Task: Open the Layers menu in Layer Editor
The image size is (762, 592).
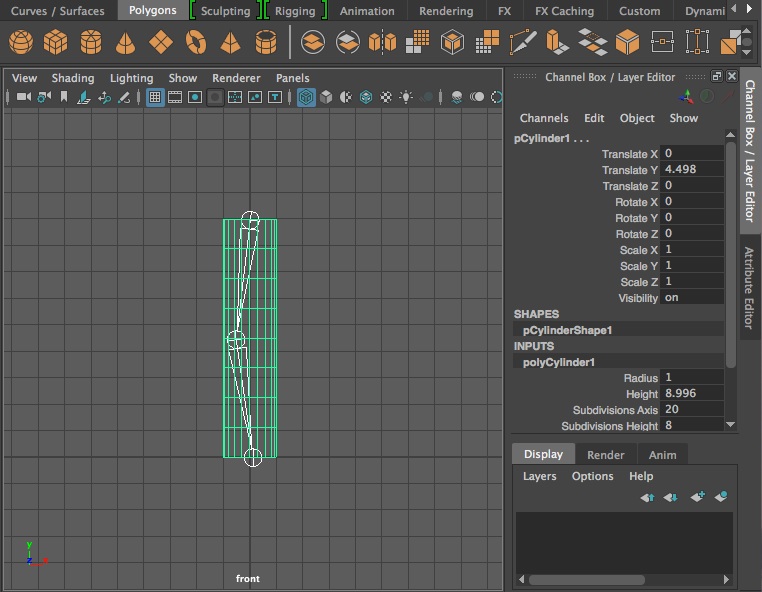Action: [539, 476]
